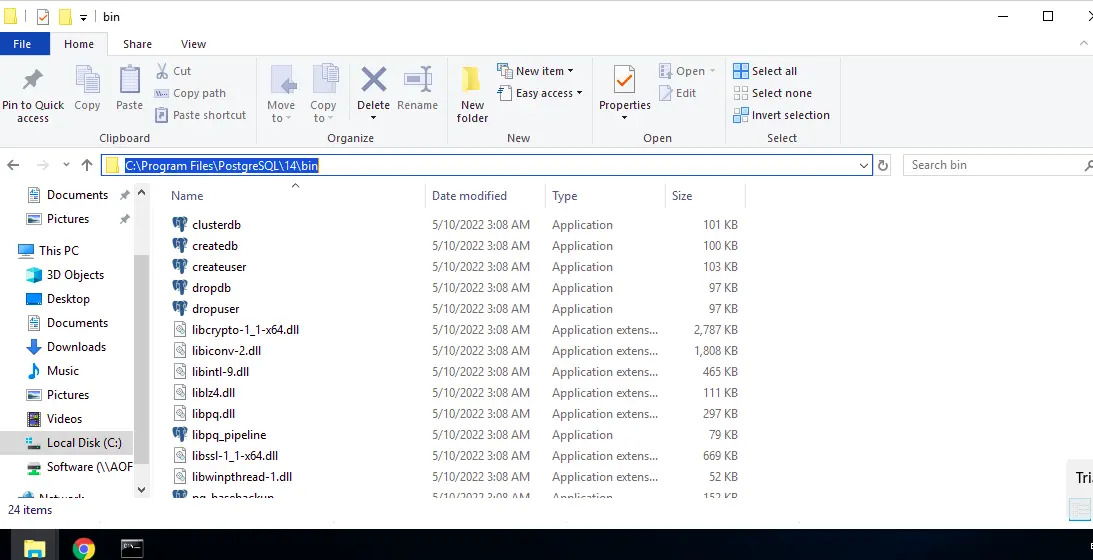The width and height of the screenshot is (1093, 560).
Task: Open File Explorer from the taskbar
Action: [33, 549]
